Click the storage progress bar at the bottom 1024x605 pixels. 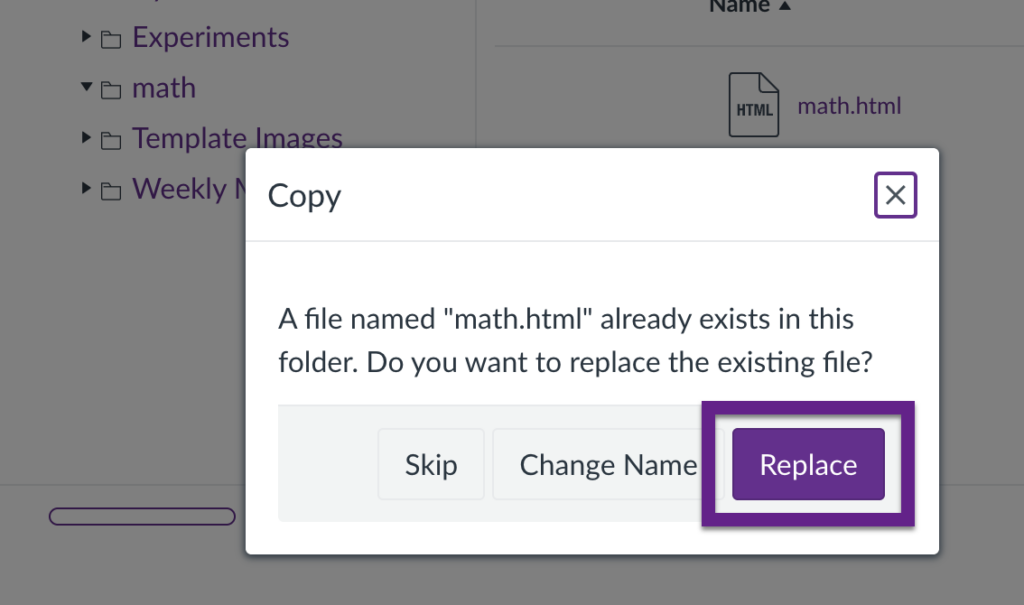[x=142, y=516]
